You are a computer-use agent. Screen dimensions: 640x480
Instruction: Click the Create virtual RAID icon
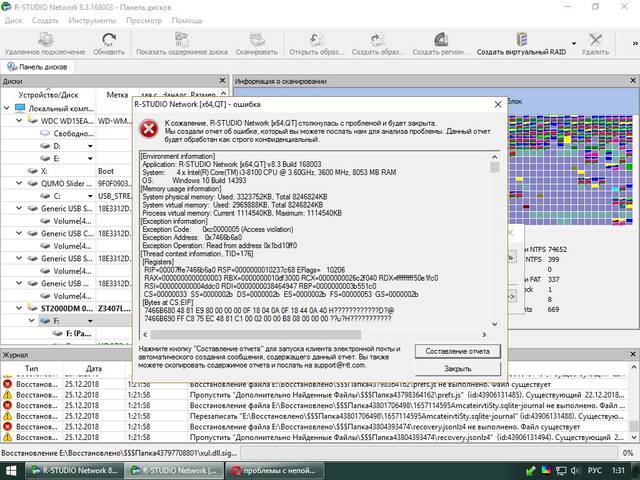(x=521, y=40)
